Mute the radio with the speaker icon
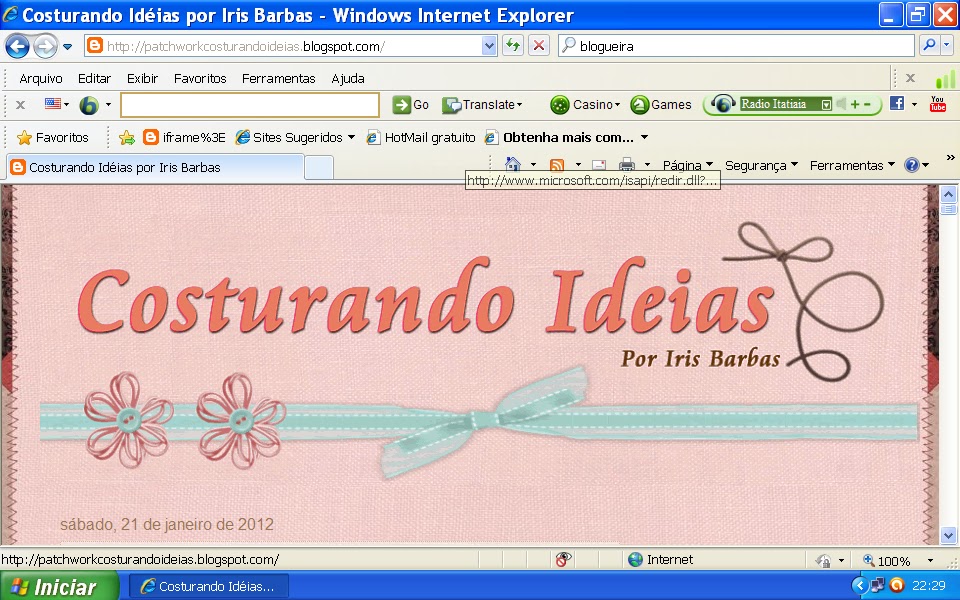 point(841,104)
